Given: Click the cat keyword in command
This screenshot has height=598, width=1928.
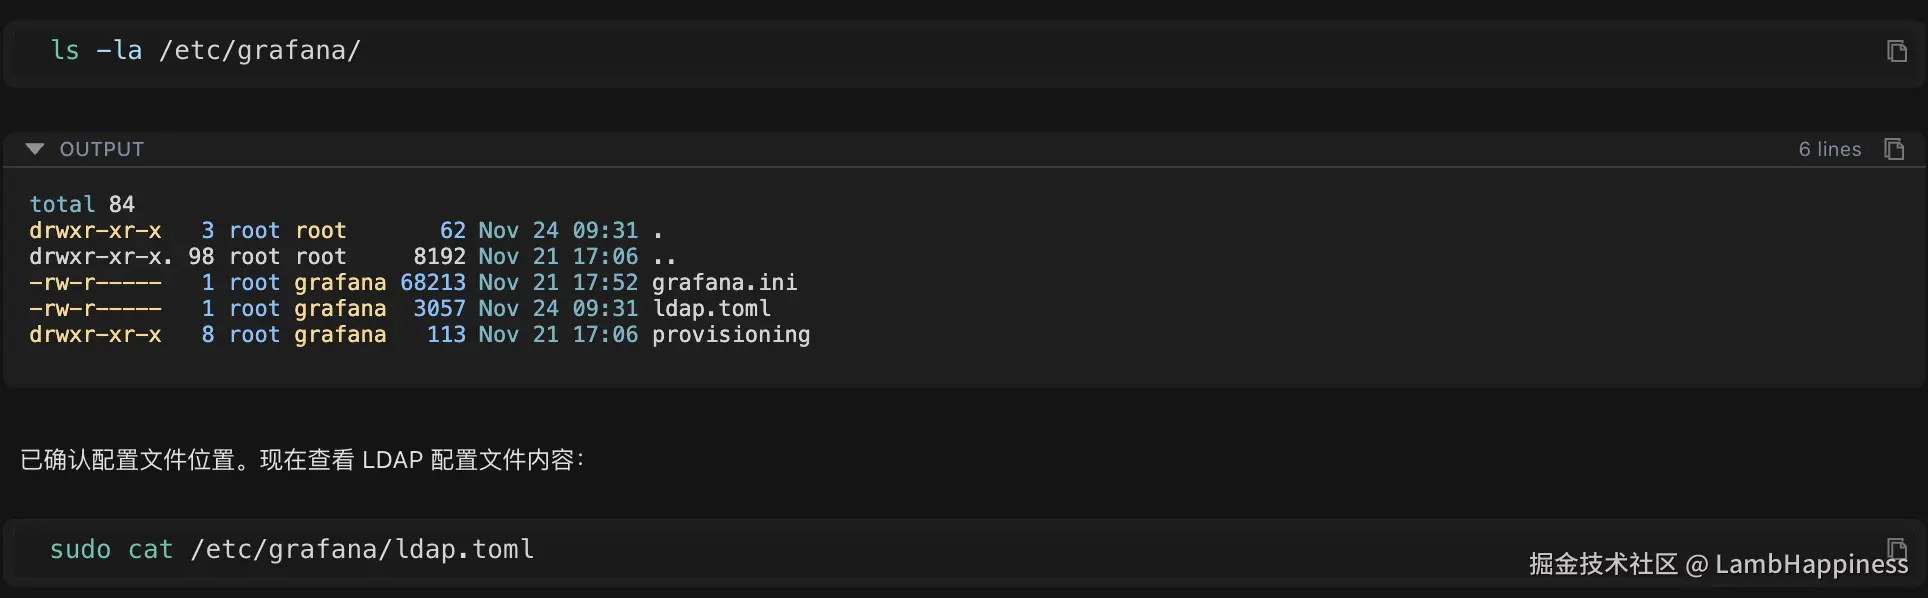Looking at the screenshot, I should (x=150, y=549).
